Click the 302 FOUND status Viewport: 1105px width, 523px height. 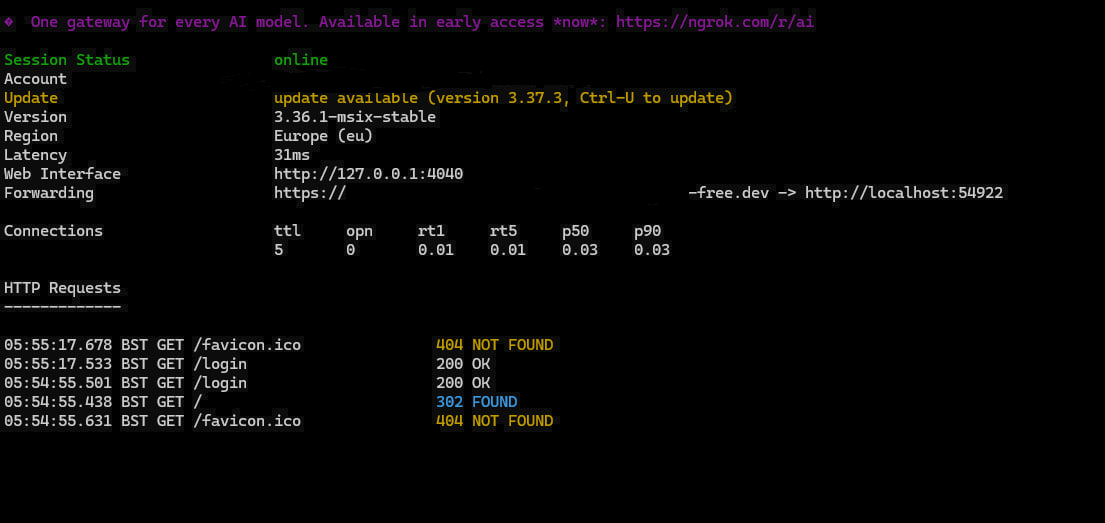(x=476, y=402)
